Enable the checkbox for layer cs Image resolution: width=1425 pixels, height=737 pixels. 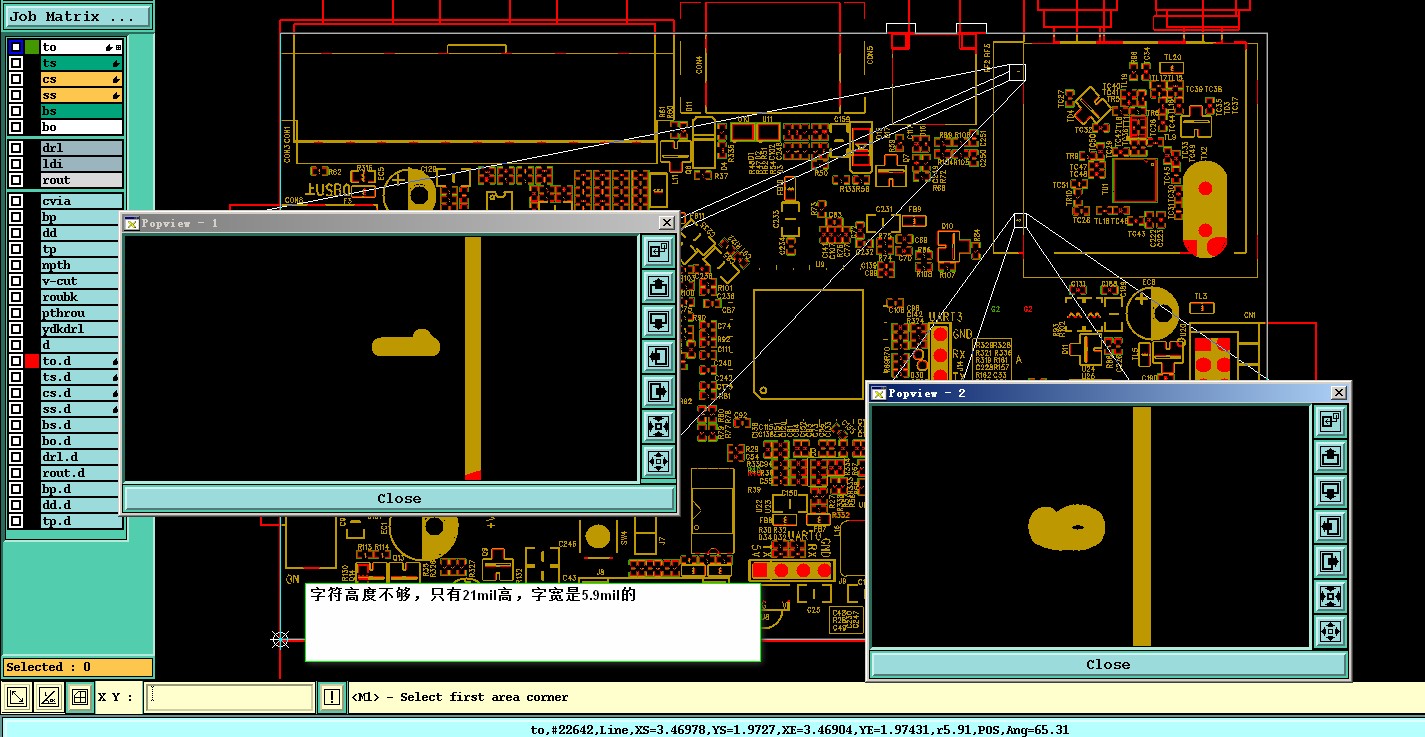16,79
